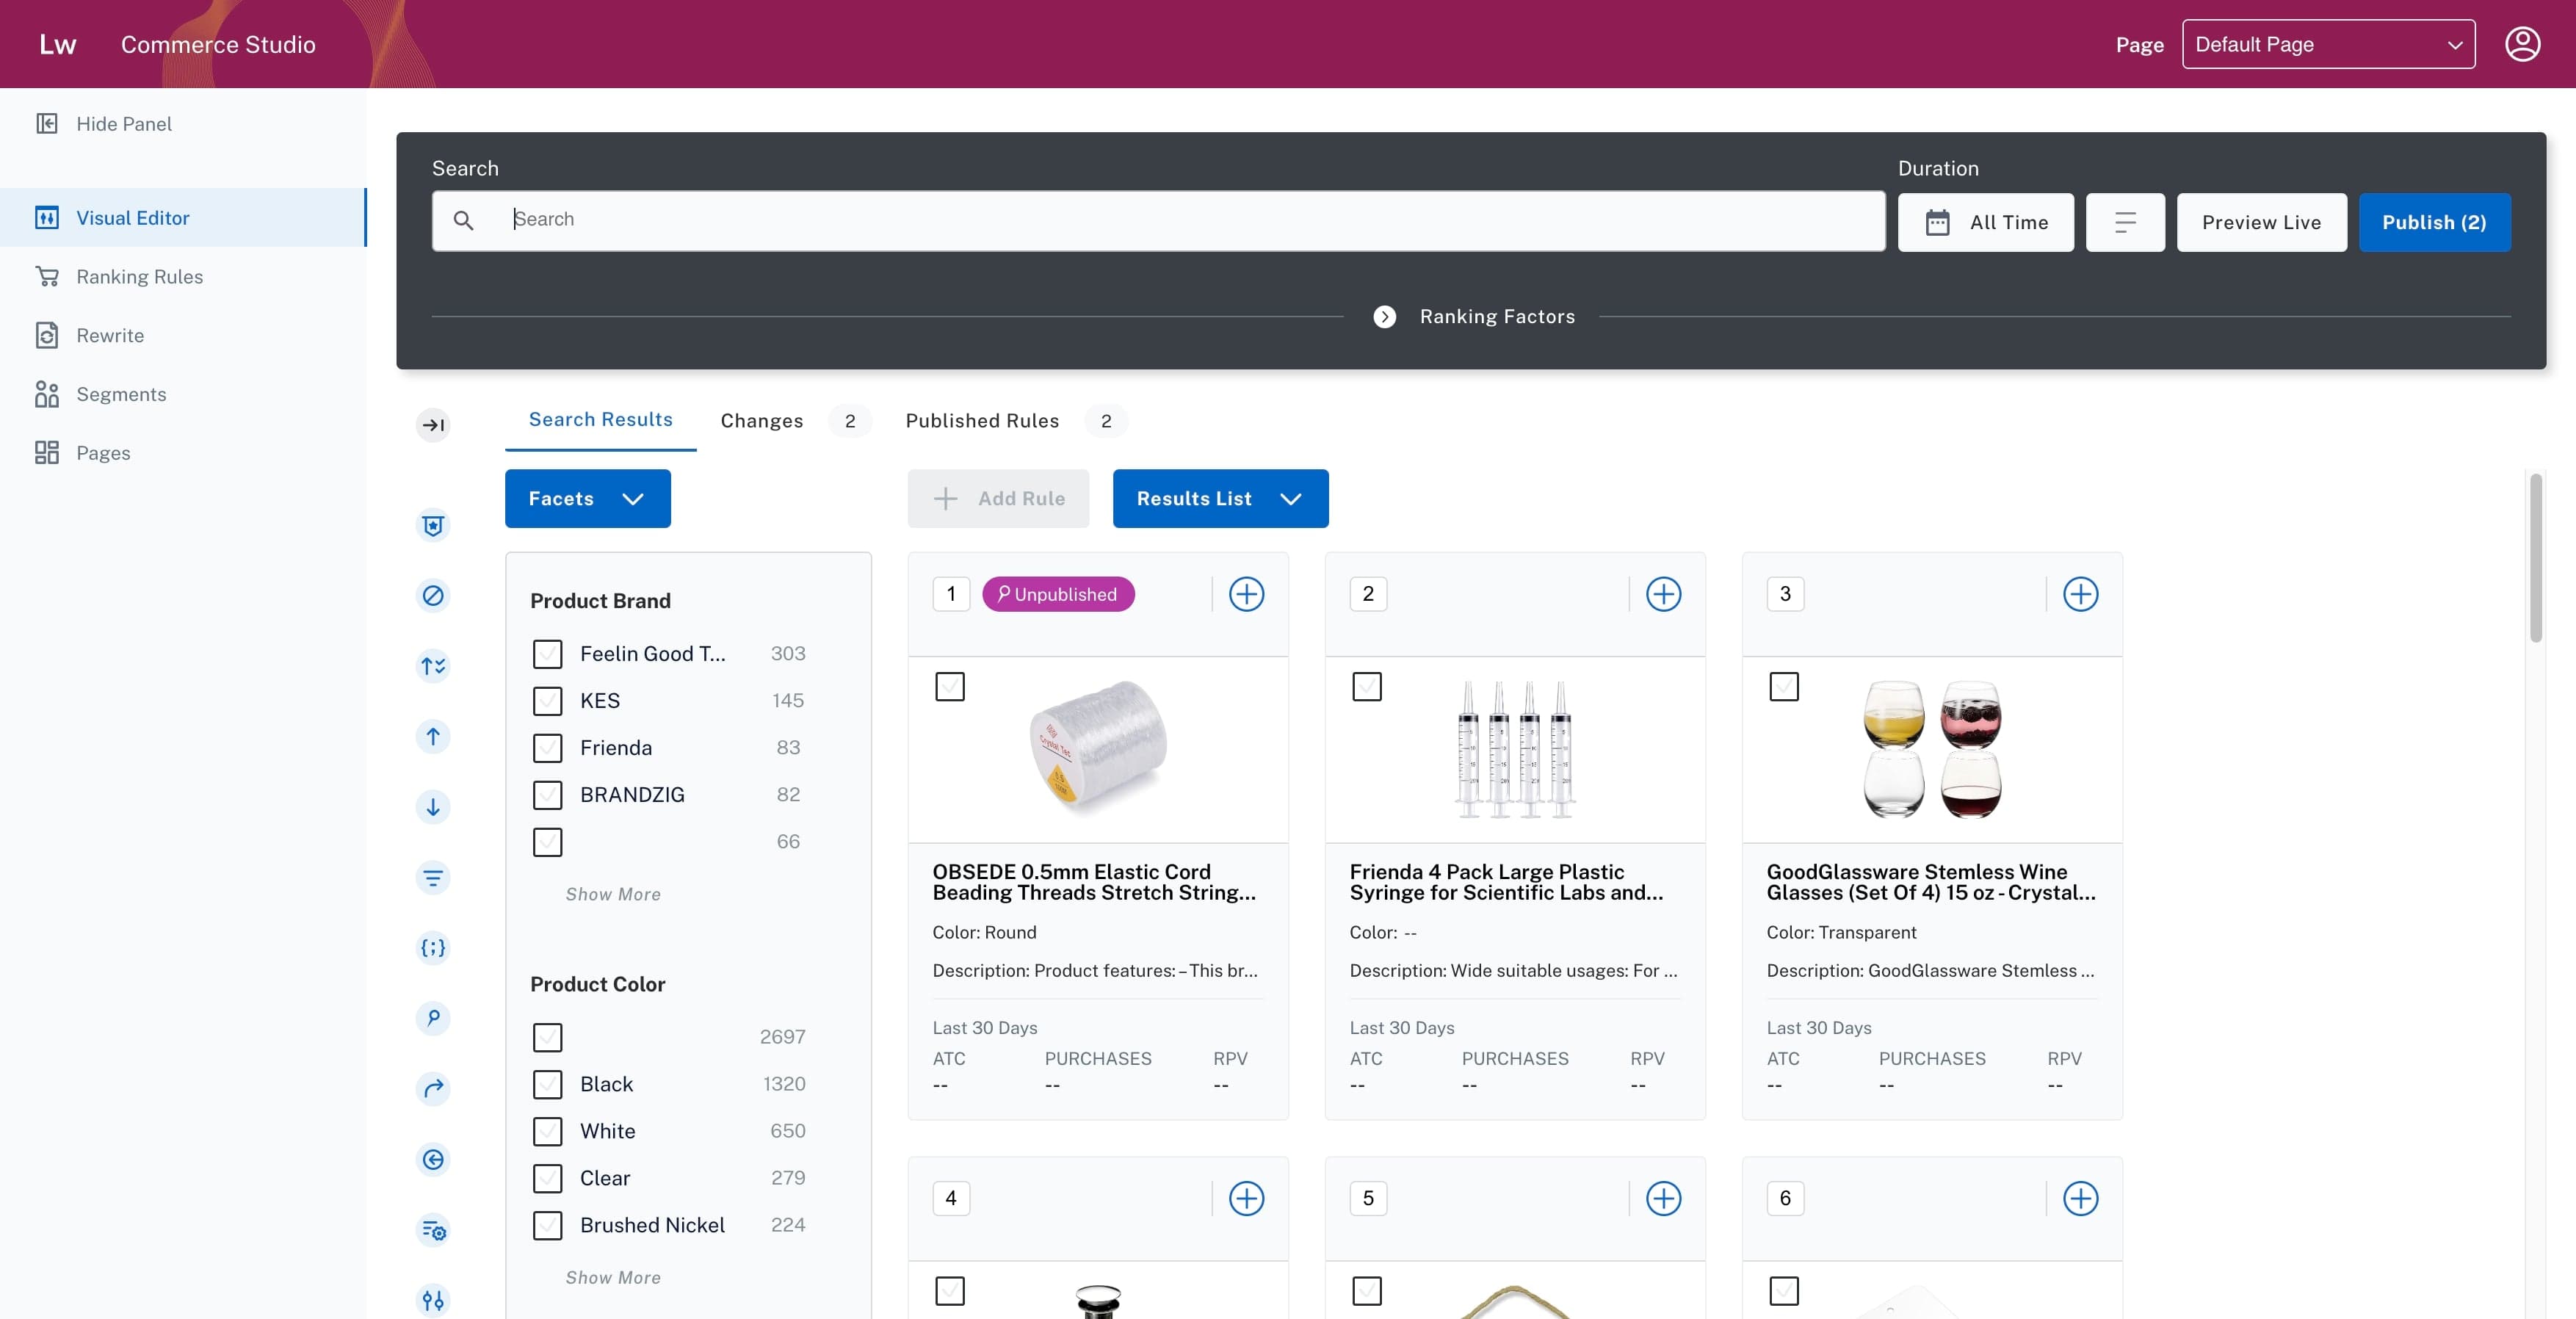This screenshot has height=1319, width=2576.
Task: Open the Facets dropdown
Action: pyautogui.click(x=587, y=498)
